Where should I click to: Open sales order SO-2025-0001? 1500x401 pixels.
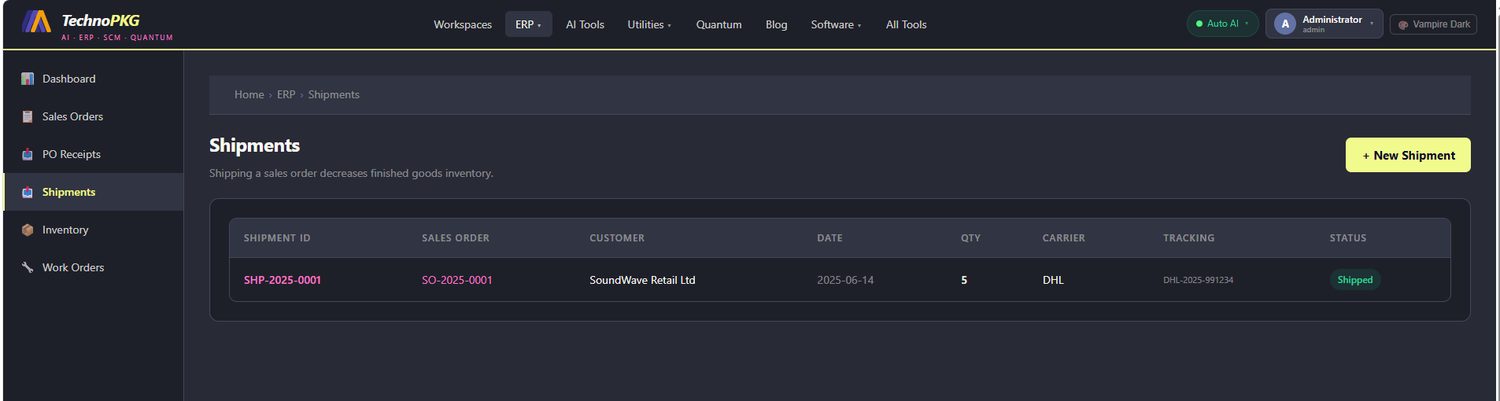coord(457,280)
